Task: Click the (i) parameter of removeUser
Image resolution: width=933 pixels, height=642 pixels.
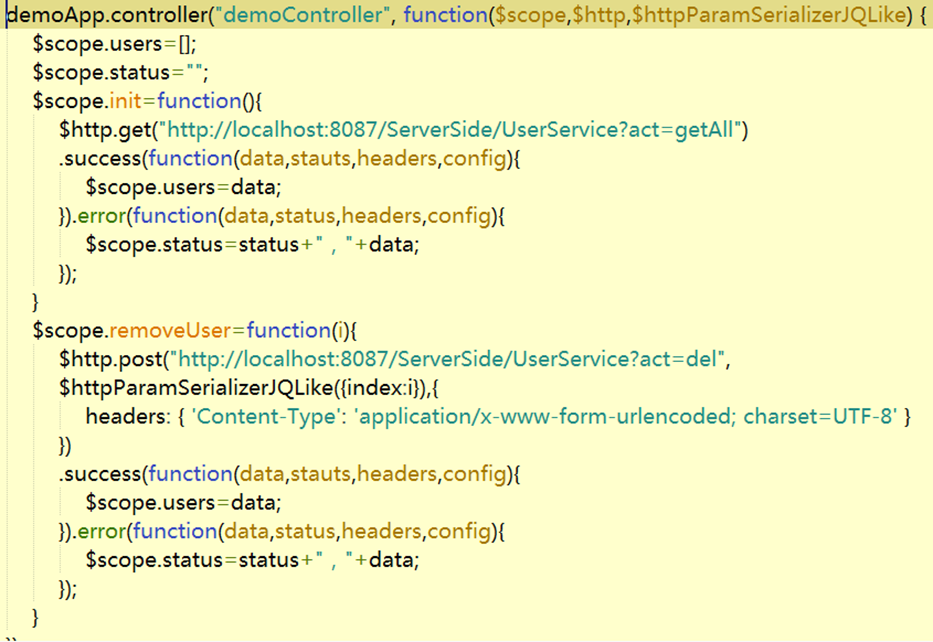Action: pyautogui.click(x=340, y=330)
